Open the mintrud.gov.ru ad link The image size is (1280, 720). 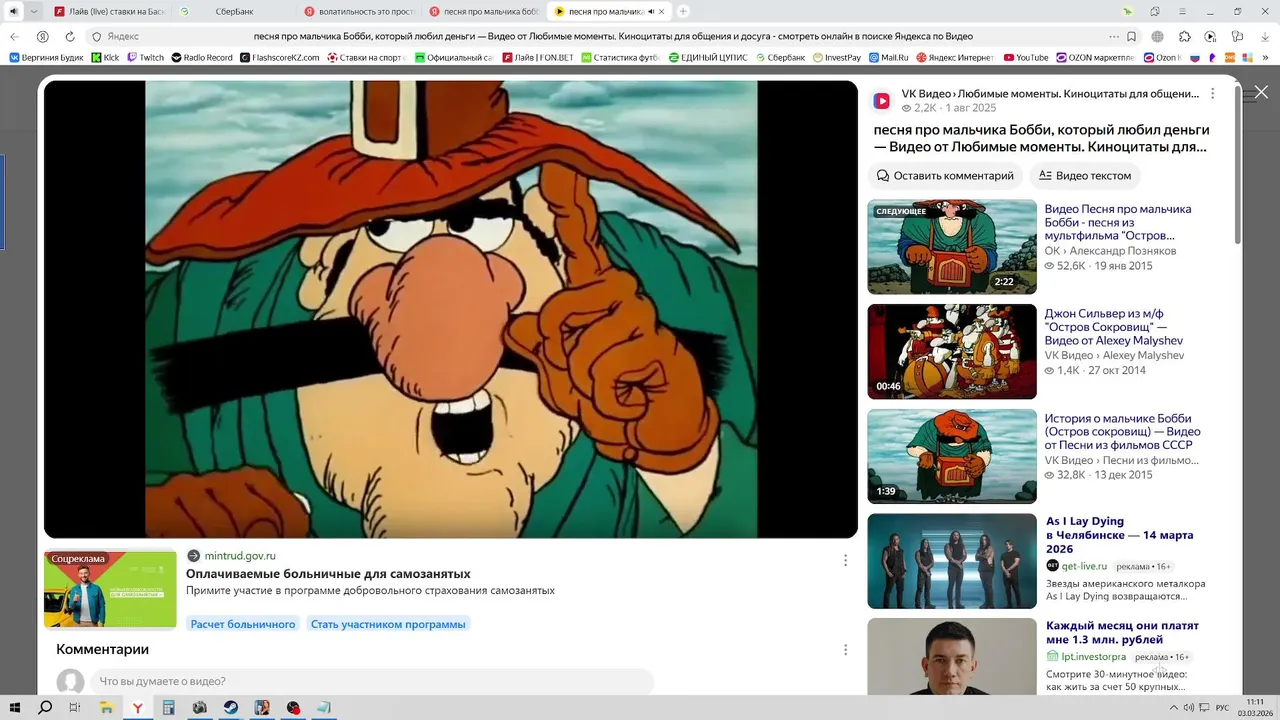tap(240, 556)
